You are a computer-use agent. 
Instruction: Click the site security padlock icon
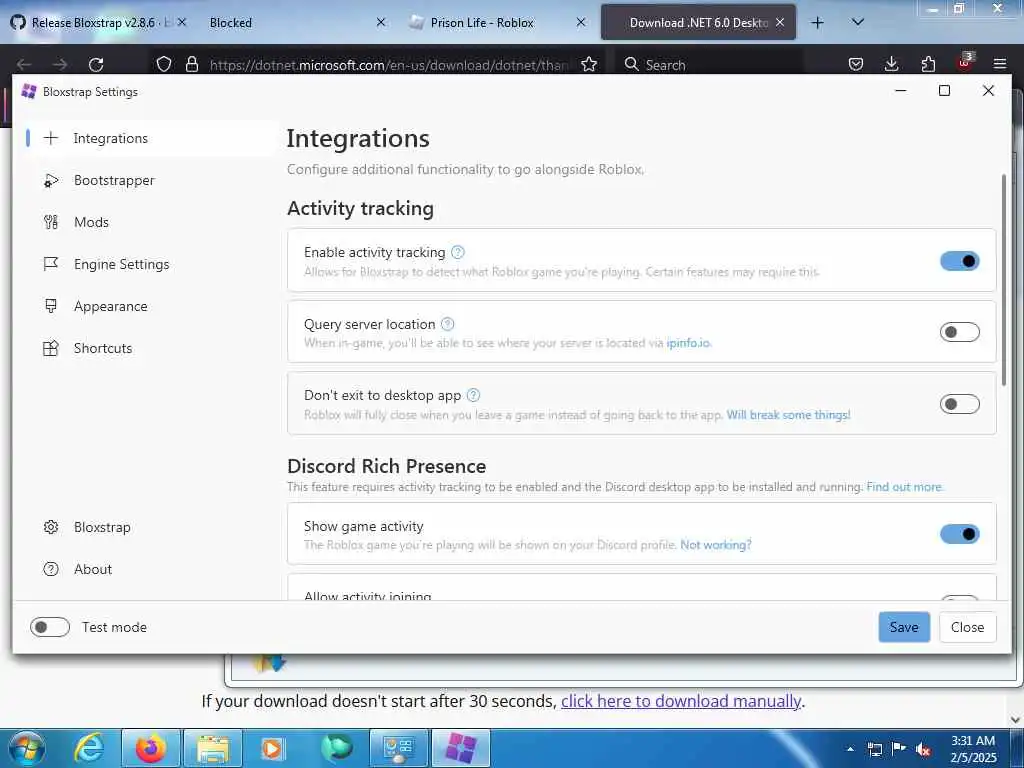pyautogui.click(x=192, y=64)
